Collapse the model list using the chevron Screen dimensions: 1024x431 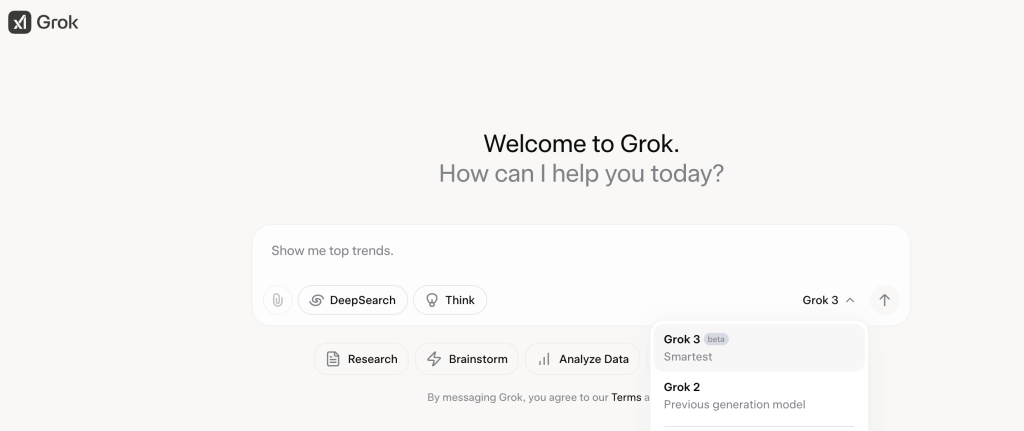(x=850, y=300)
